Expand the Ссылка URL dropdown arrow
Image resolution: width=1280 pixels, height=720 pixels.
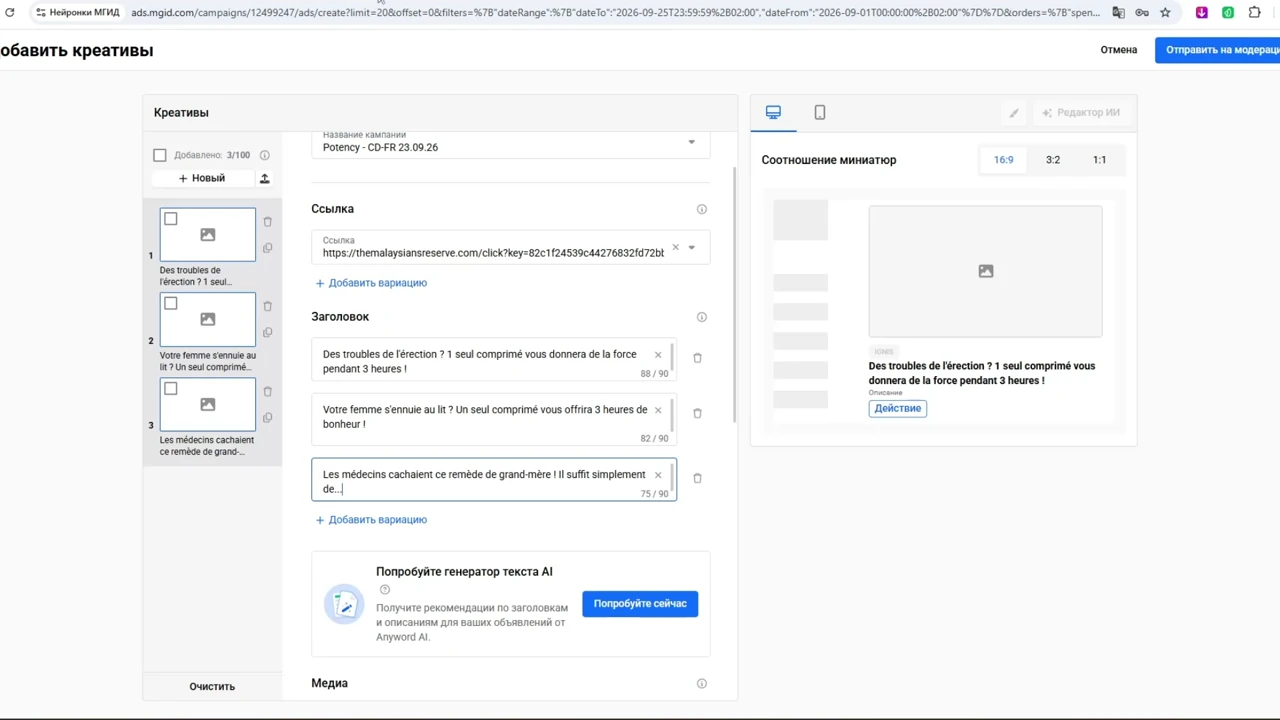[691, 248]
